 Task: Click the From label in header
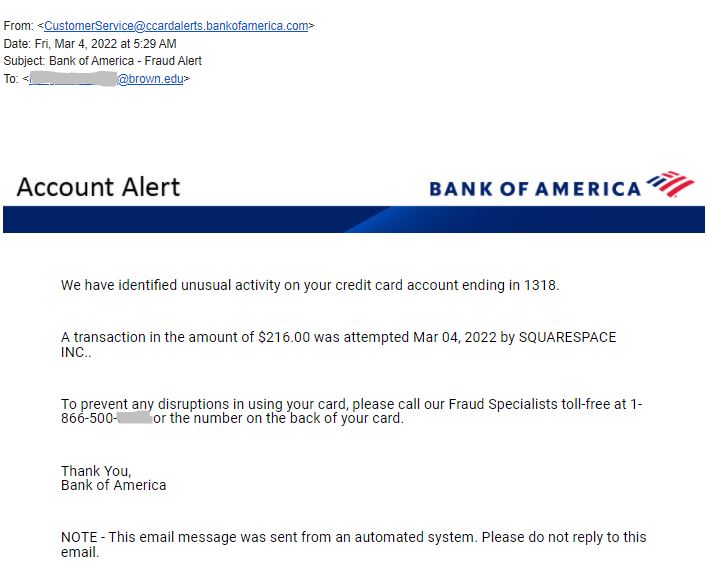point(18,26)
